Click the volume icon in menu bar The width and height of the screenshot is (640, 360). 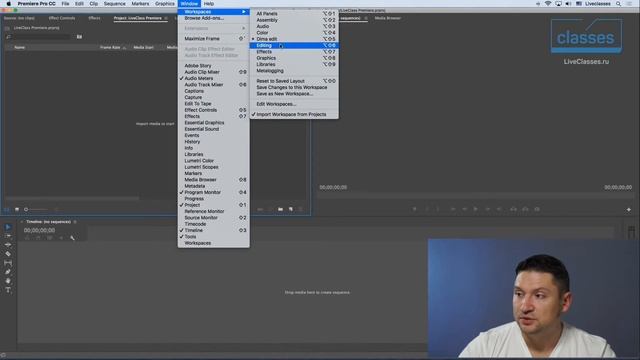coord(568,4)
